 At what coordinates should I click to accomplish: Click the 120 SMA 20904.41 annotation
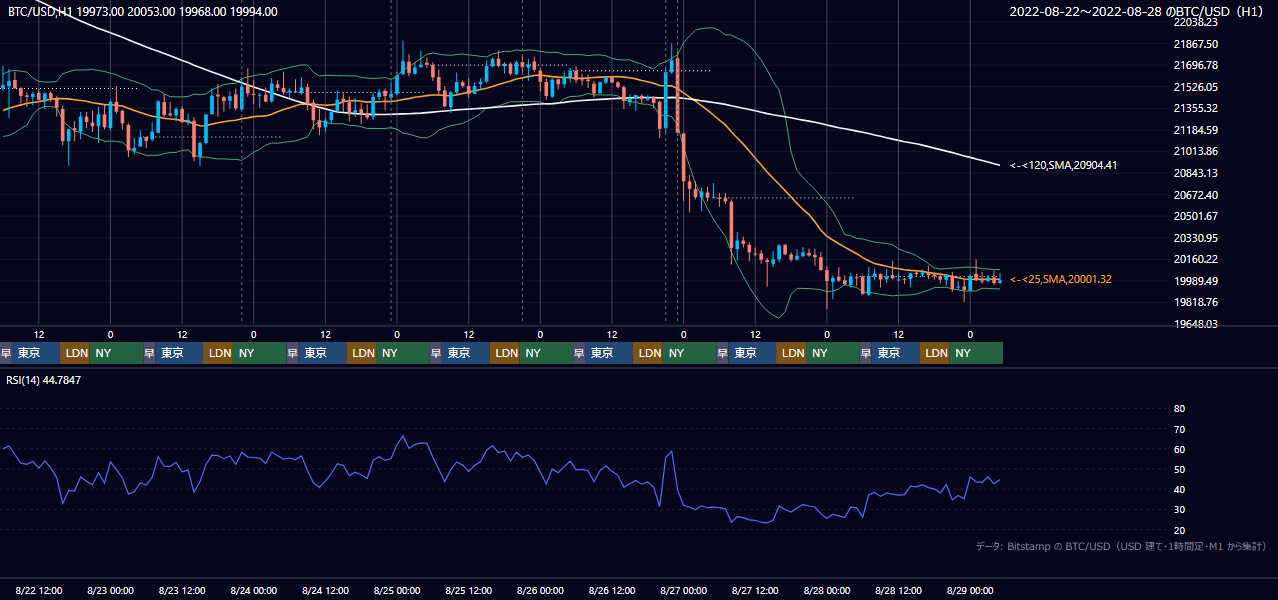(1063, 165)
